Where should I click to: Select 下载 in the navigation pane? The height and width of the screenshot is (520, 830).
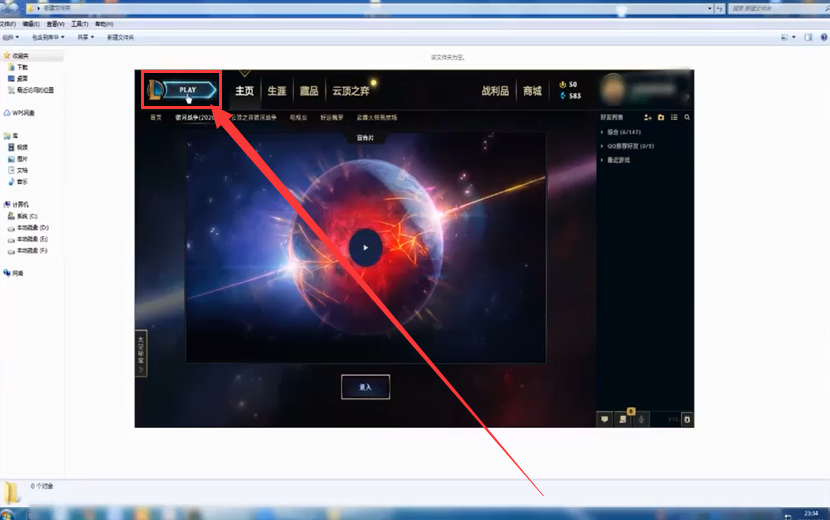22,67
